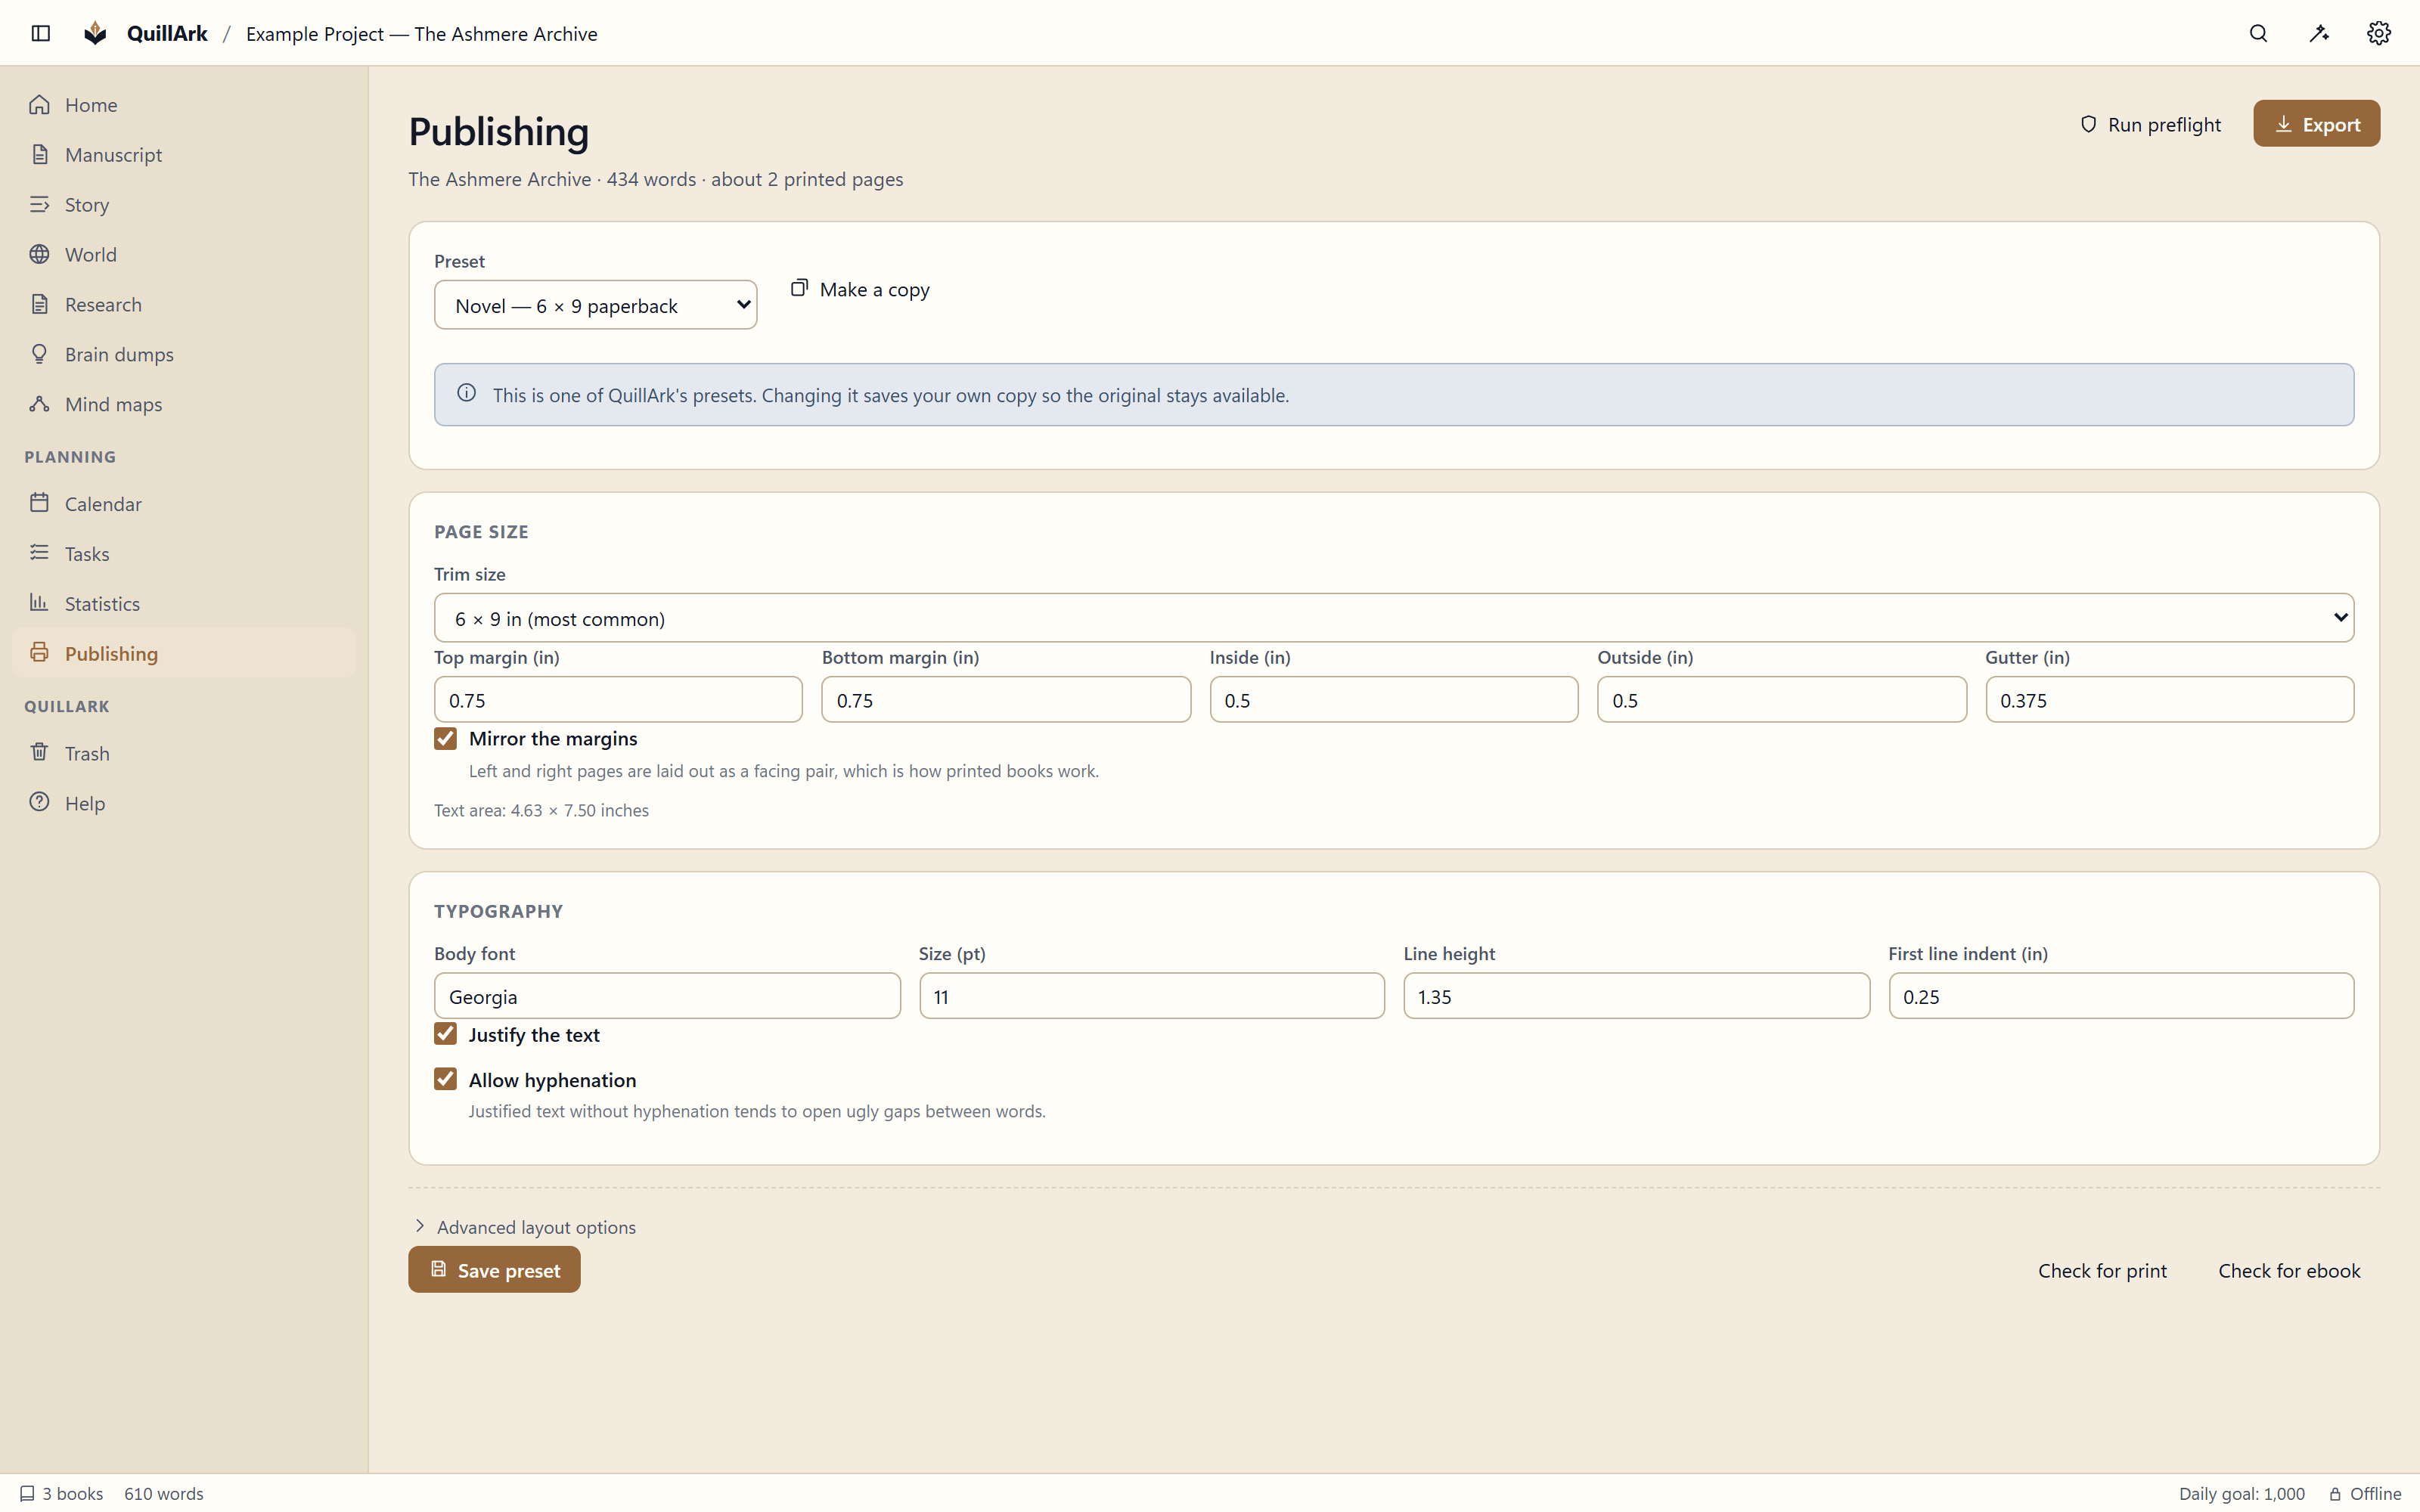Viewport: 2420px width, 1512px height.
Task: Click the Body font field
Action: (667, 996)
